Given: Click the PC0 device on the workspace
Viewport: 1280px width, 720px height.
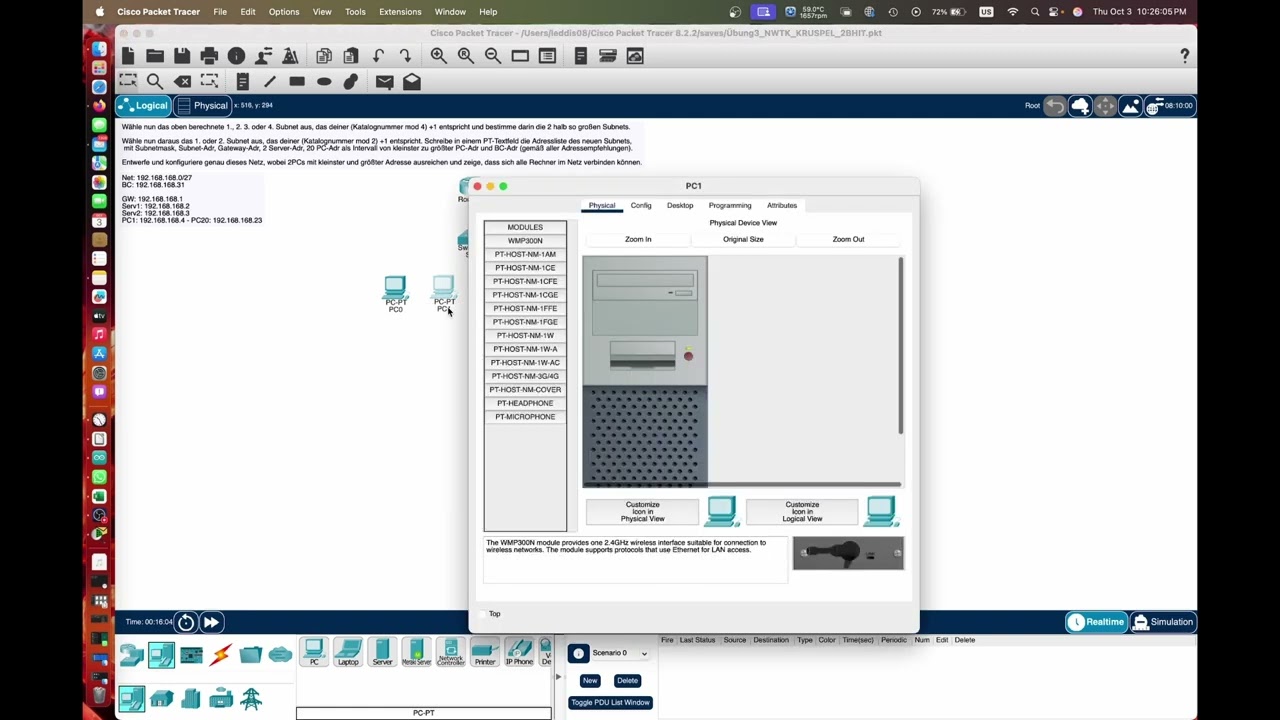Looking at the screenshot, I should (395, 294).
